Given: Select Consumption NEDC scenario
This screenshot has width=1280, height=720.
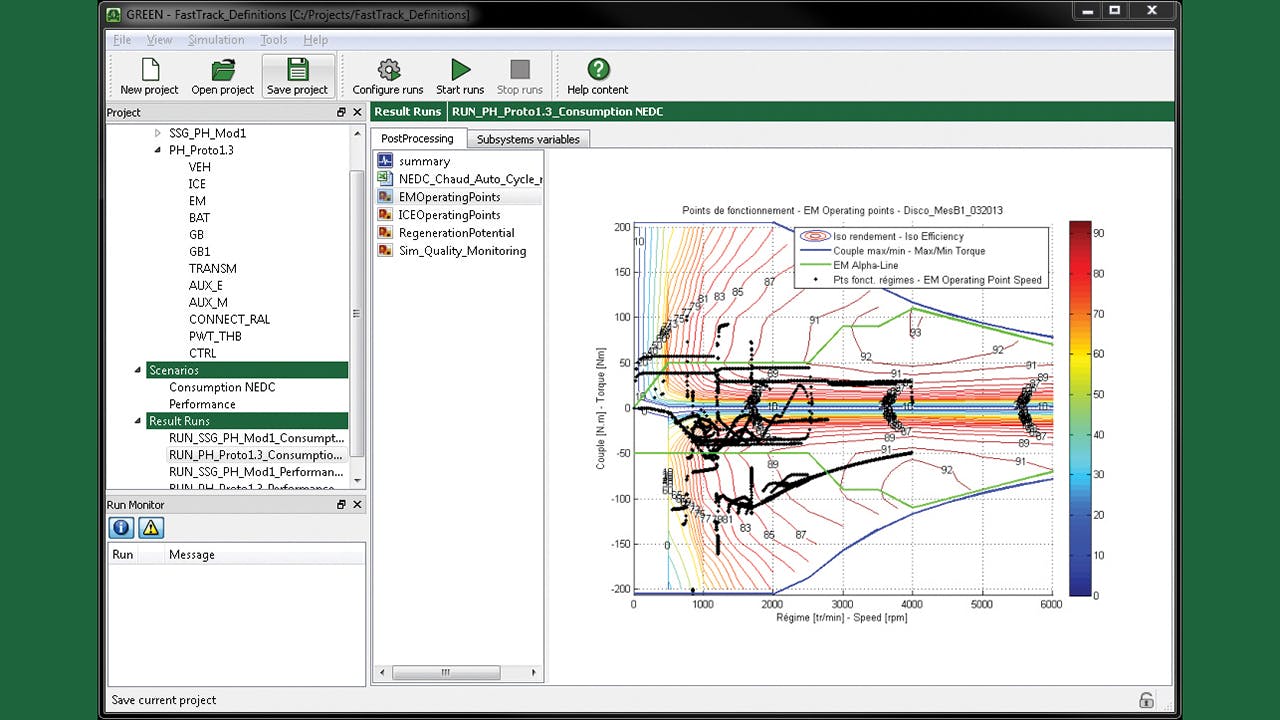Looking at the screenshot, I should point(222,387).
